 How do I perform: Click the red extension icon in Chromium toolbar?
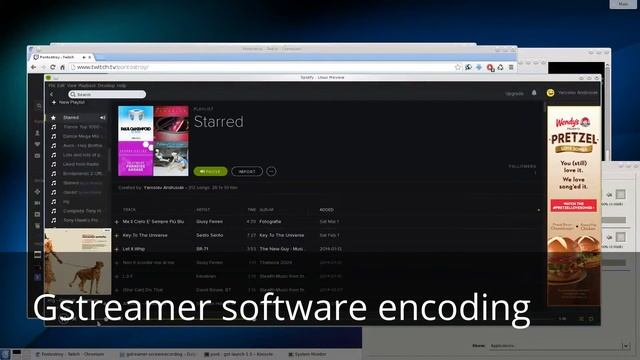point(490,68)
